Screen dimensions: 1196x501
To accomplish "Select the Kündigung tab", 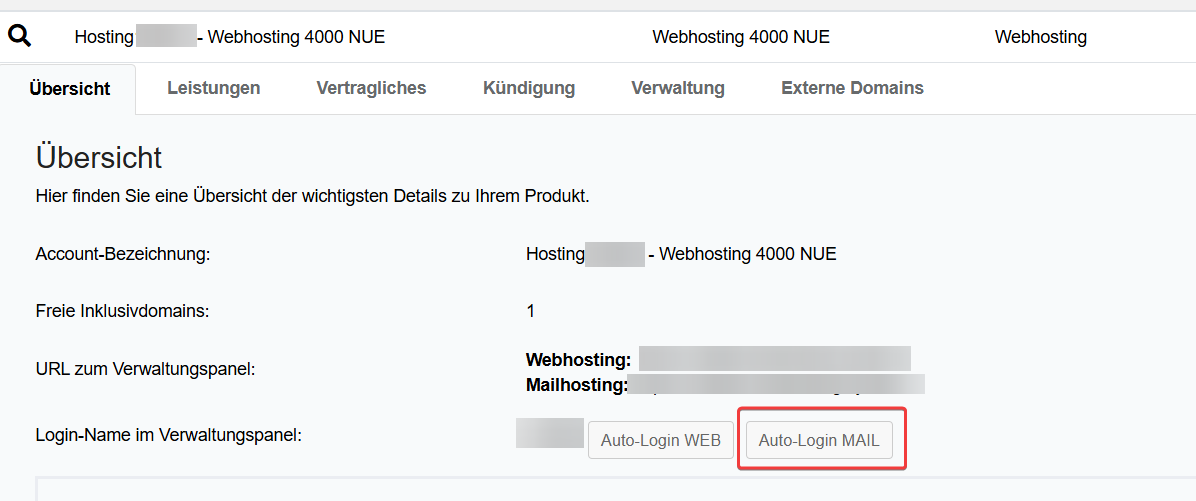I will point(529,88).
